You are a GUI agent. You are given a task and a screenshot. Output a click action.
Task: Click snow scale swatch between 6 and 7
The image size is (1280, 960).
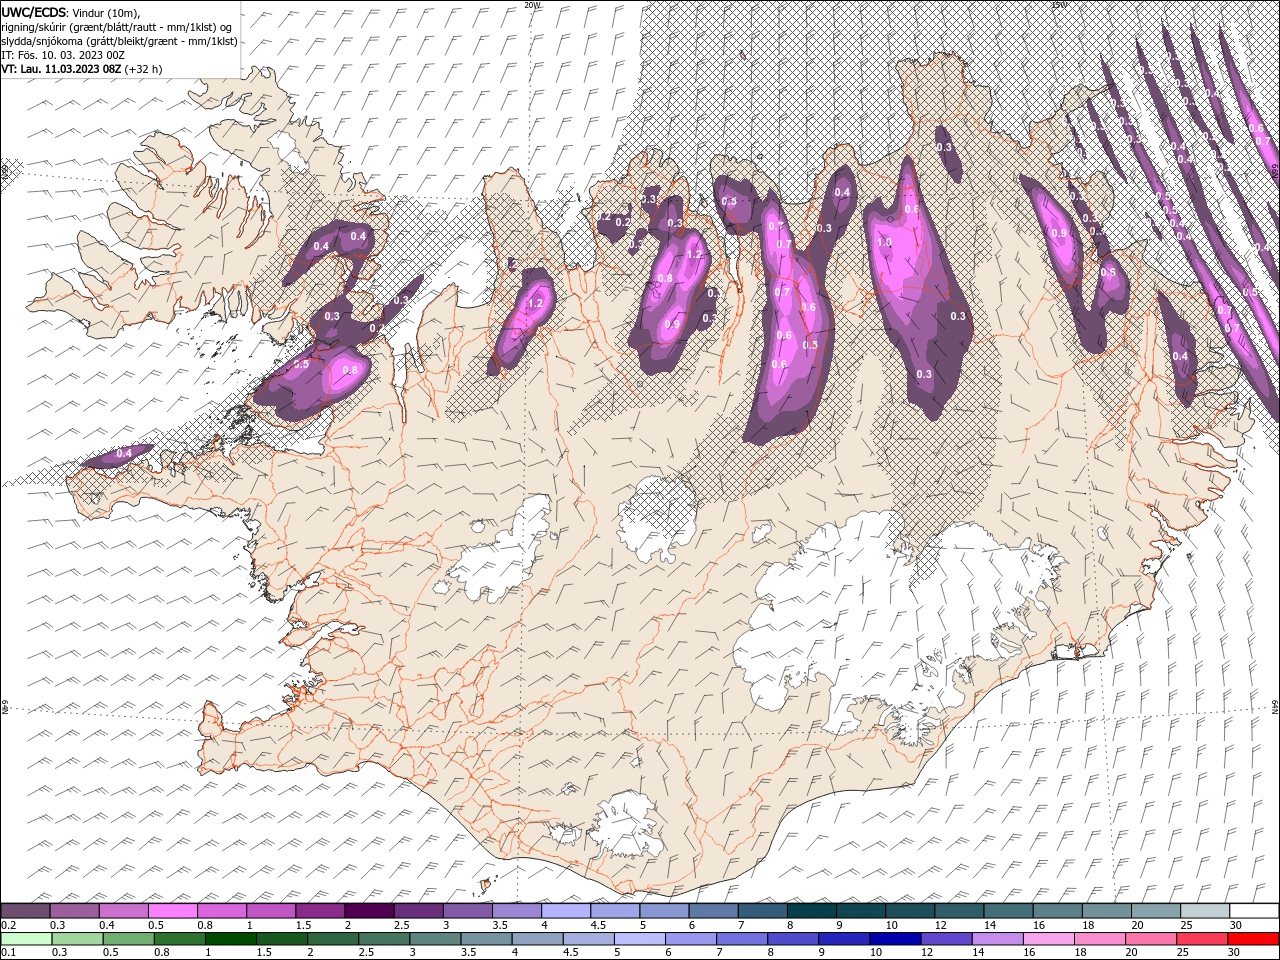[712, 911]
